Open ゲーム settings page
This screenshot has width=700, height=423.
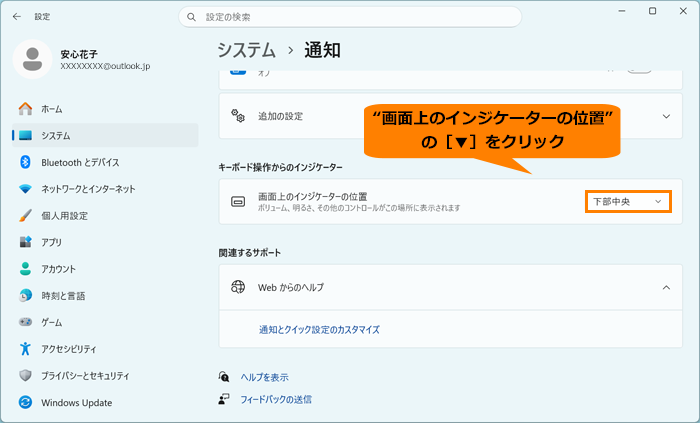(x=105, y=322)
